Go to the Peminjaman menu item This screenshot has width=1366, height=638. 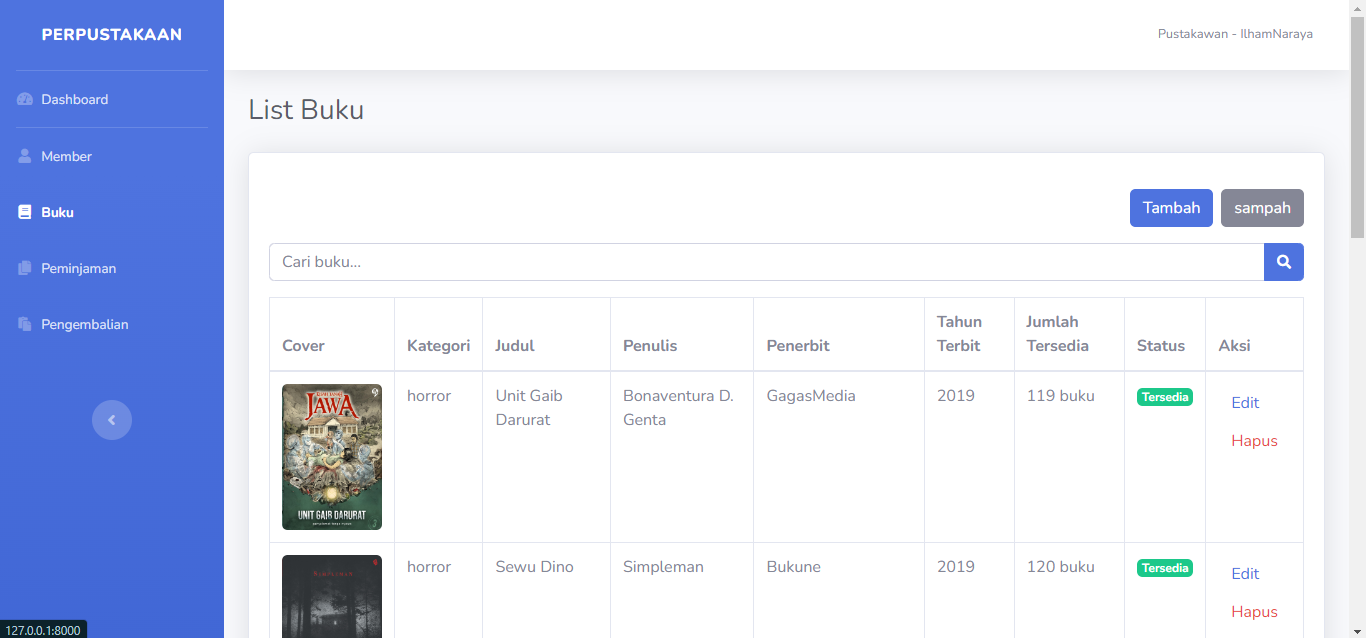click(112, 268)
